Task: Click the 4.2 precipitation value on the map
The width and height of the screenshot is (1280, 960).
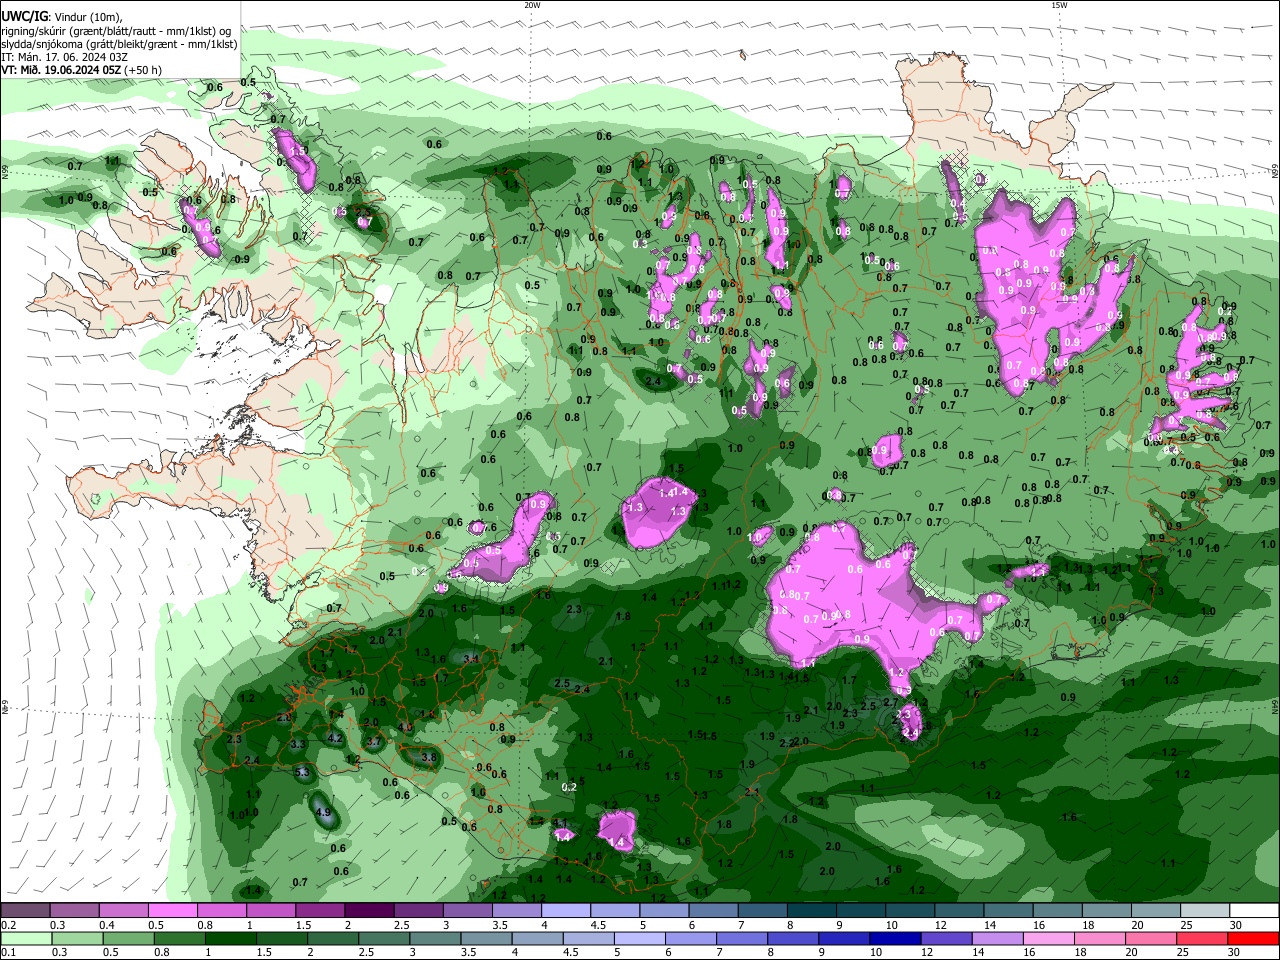Action: (335, 738)
